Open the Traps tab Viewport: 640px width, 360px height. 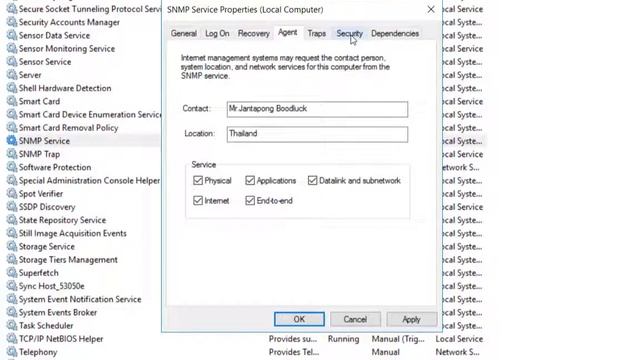[317, 33]
